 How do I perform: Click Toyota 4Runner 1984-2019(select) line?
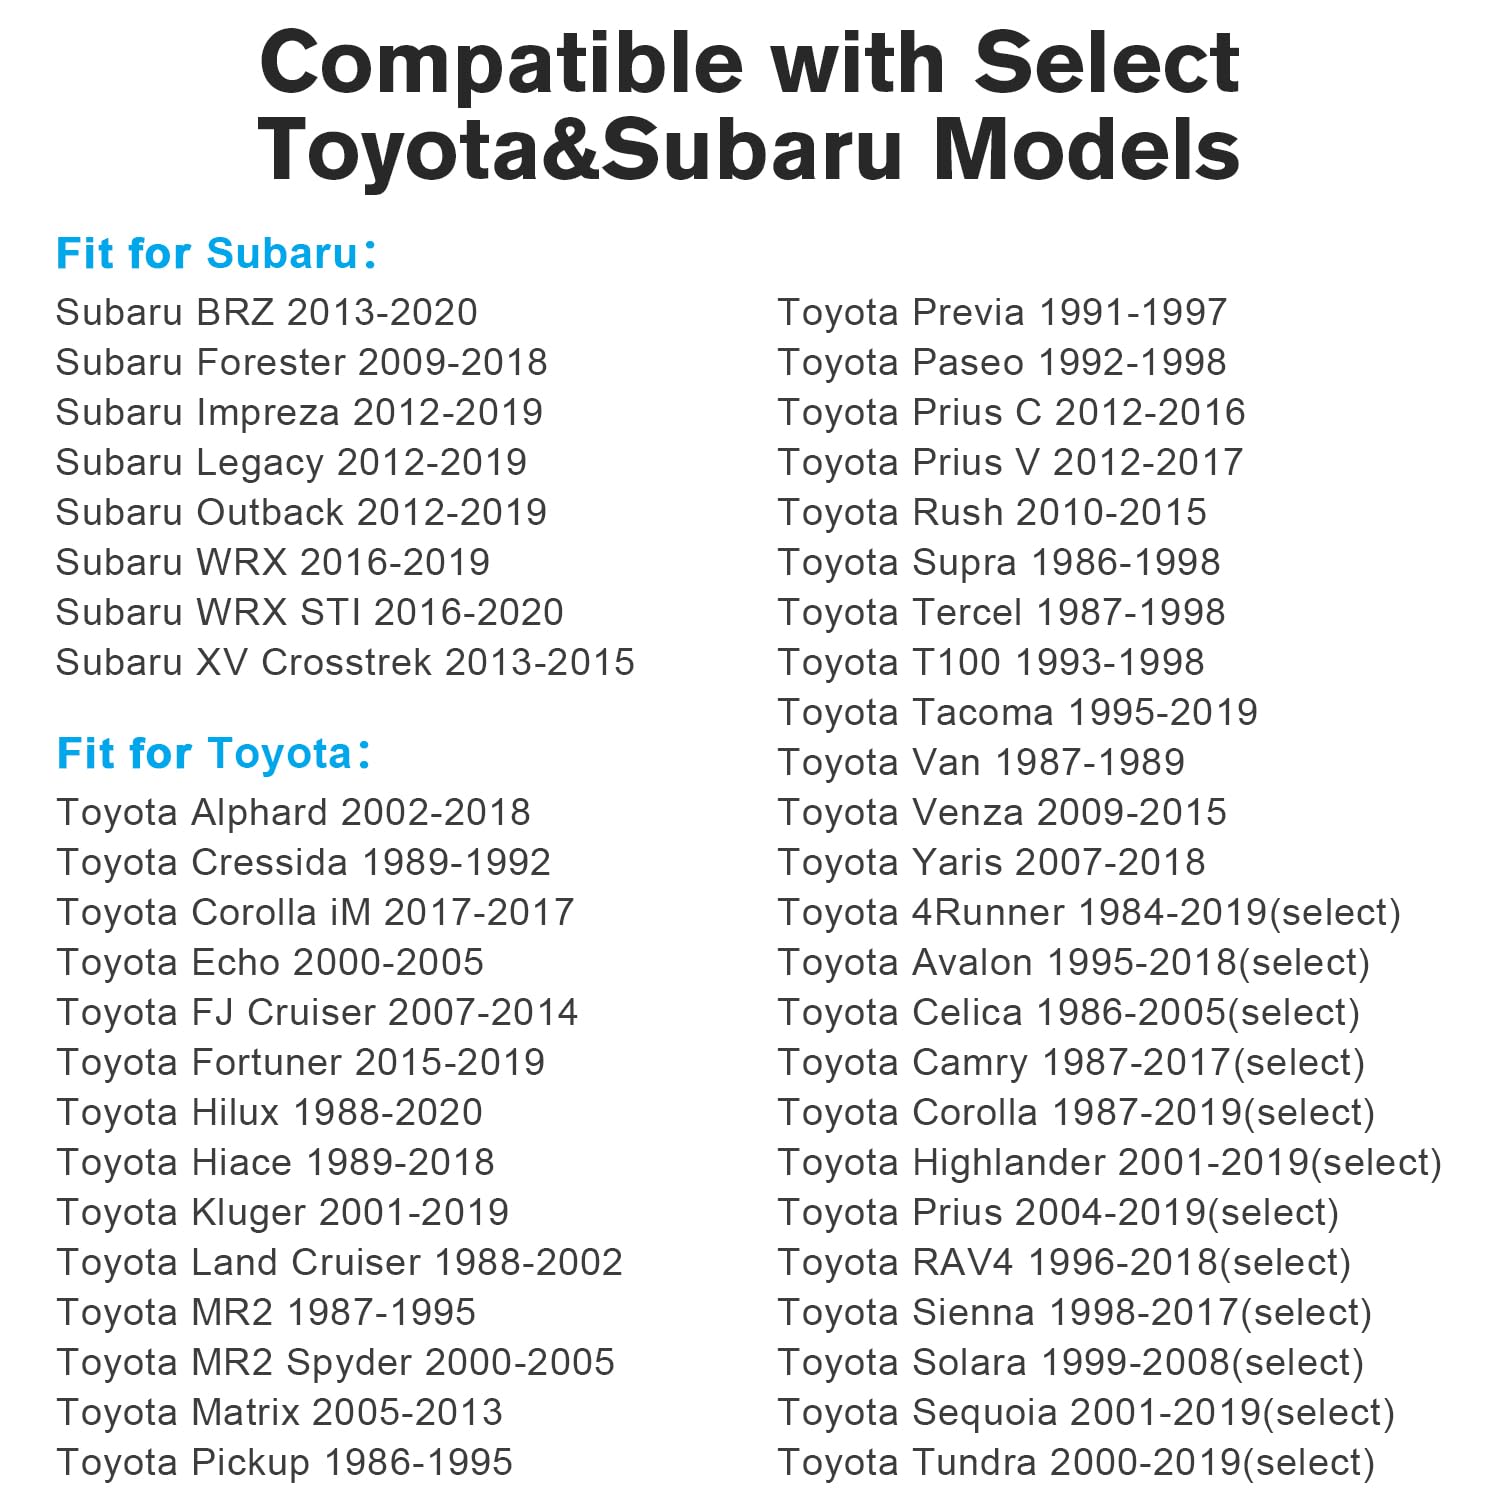(x=1090, y=913)
